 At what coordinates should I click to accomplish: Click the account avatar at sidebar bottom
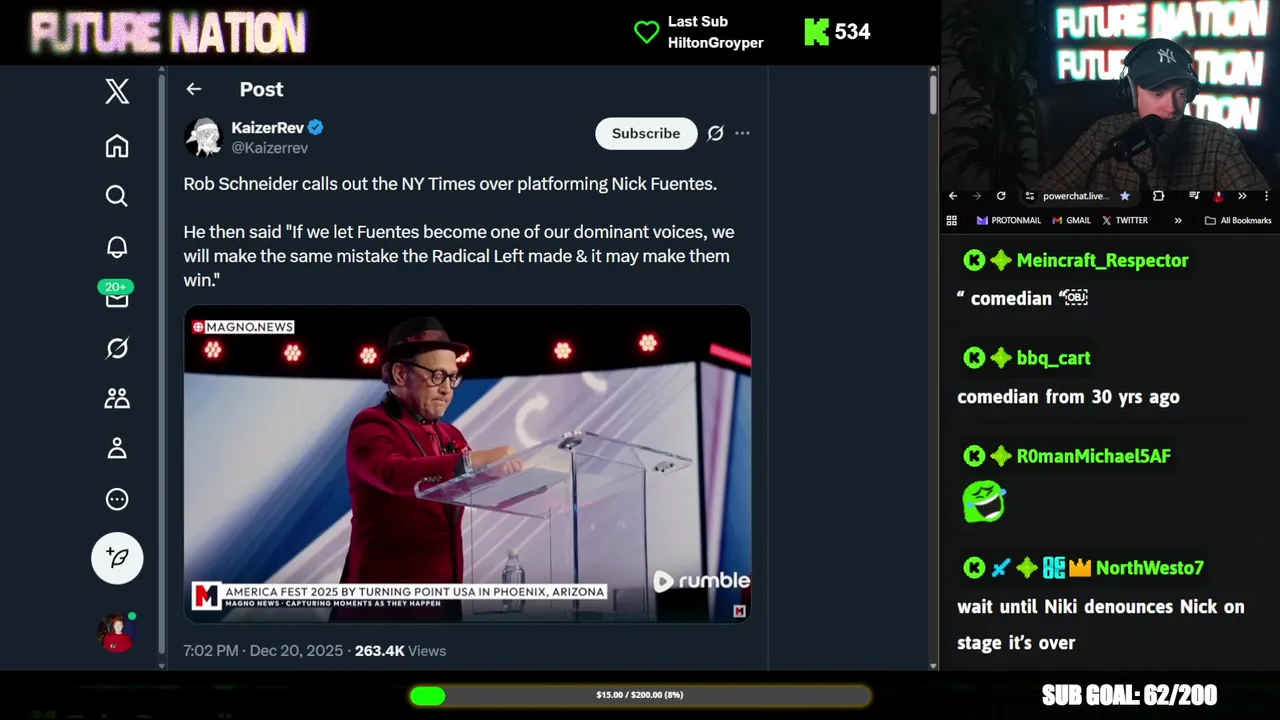click(117, 632)
